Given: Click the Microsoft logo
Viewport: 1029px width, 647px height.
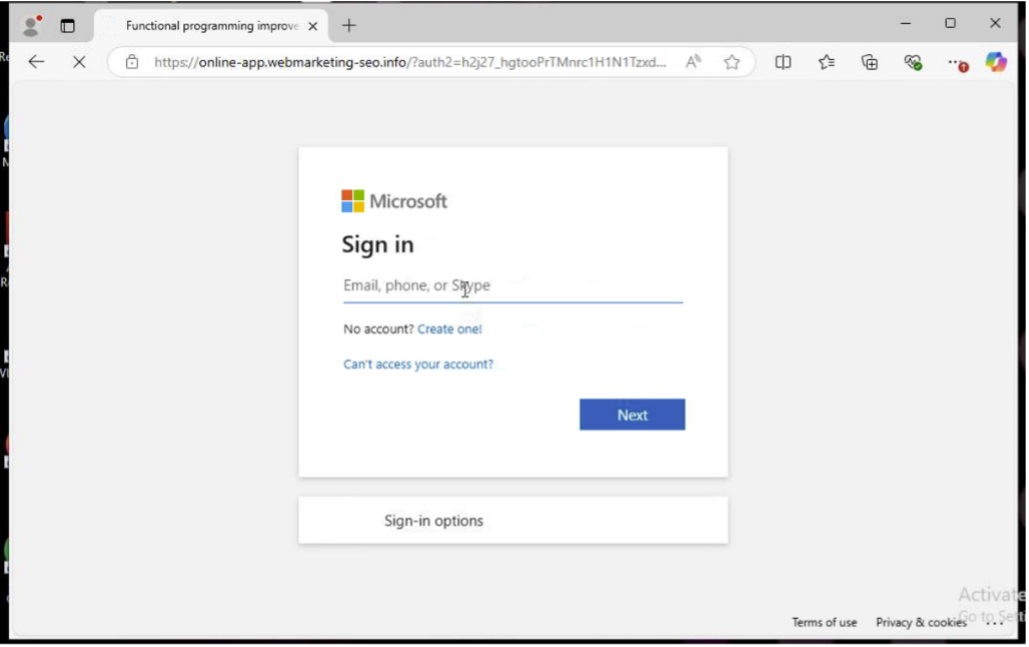Looking at the screenshot, I should (394, 201).
